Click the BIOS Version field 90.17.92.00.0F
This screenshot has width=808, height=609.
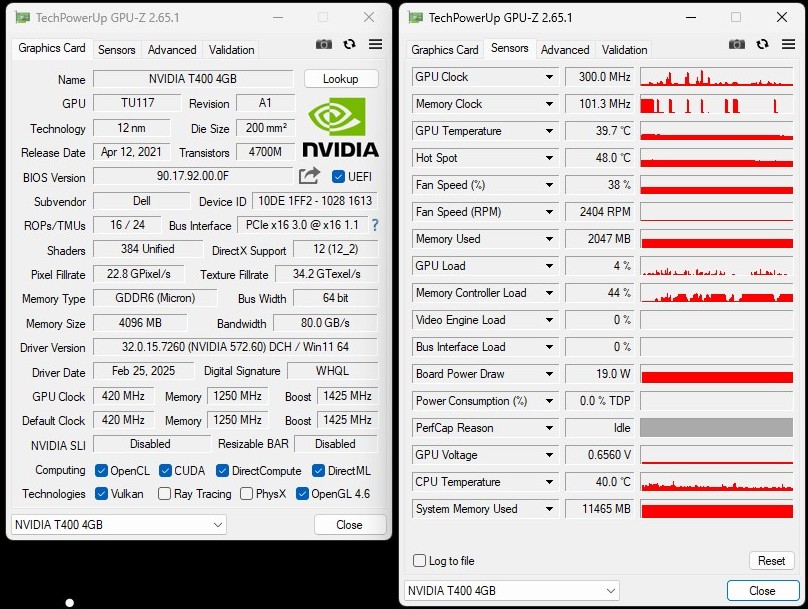(x=193, y=176)
